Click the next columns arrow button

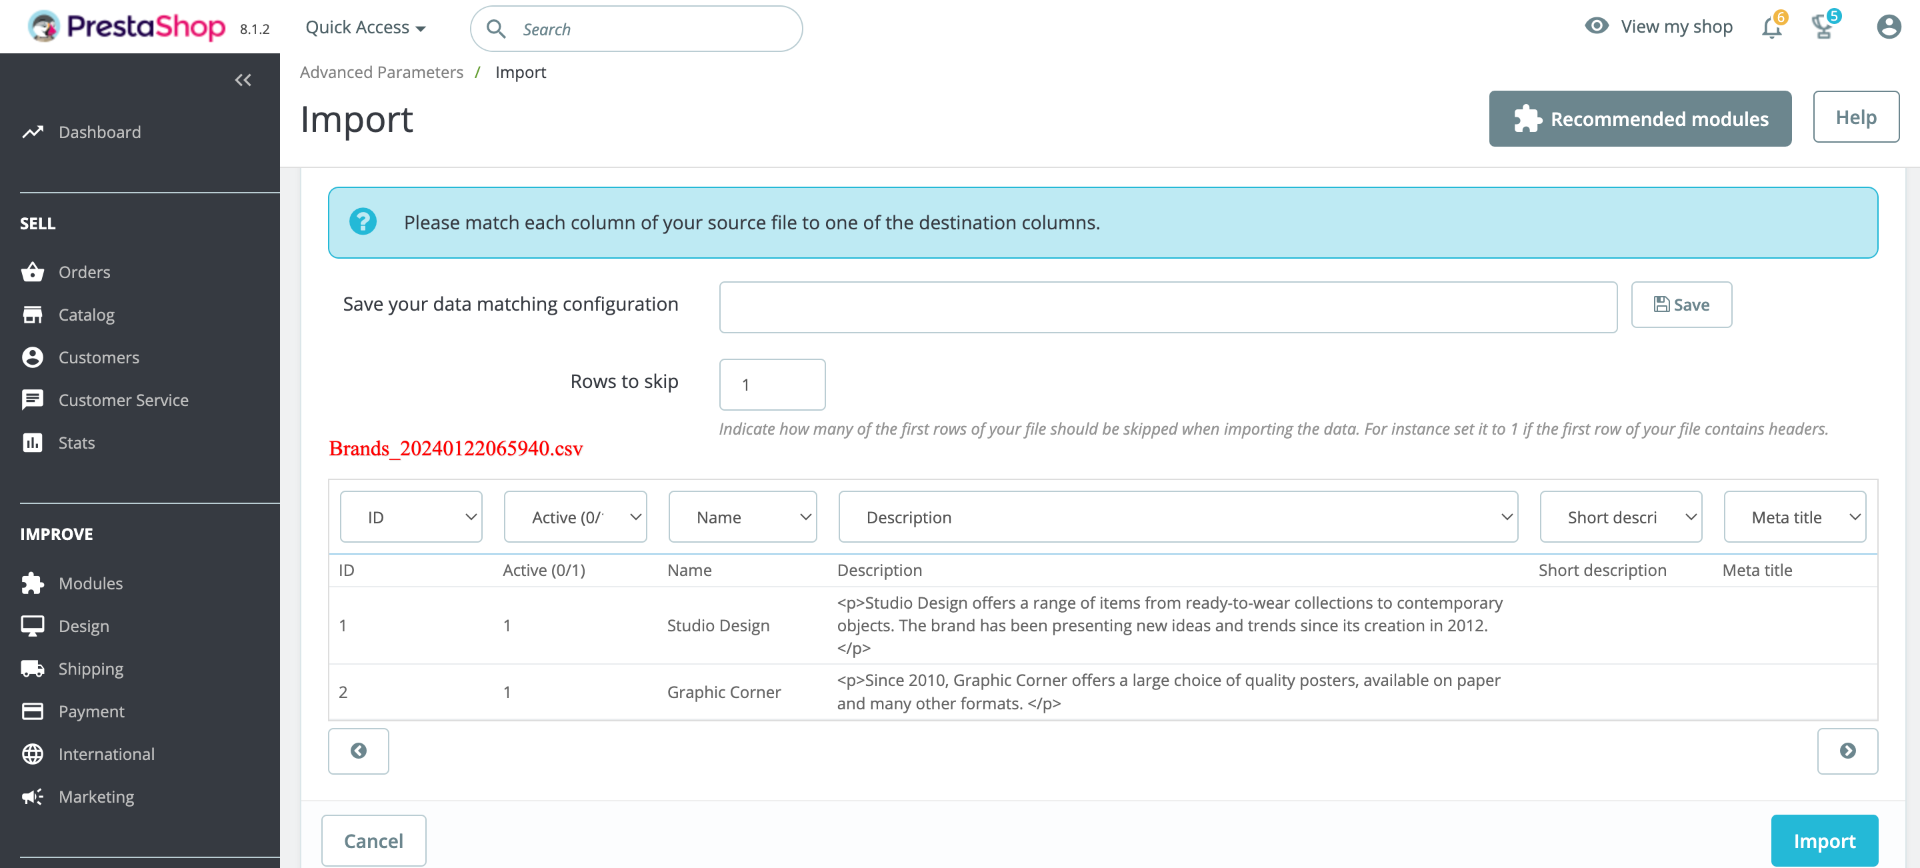click(x=1847, y=751)
